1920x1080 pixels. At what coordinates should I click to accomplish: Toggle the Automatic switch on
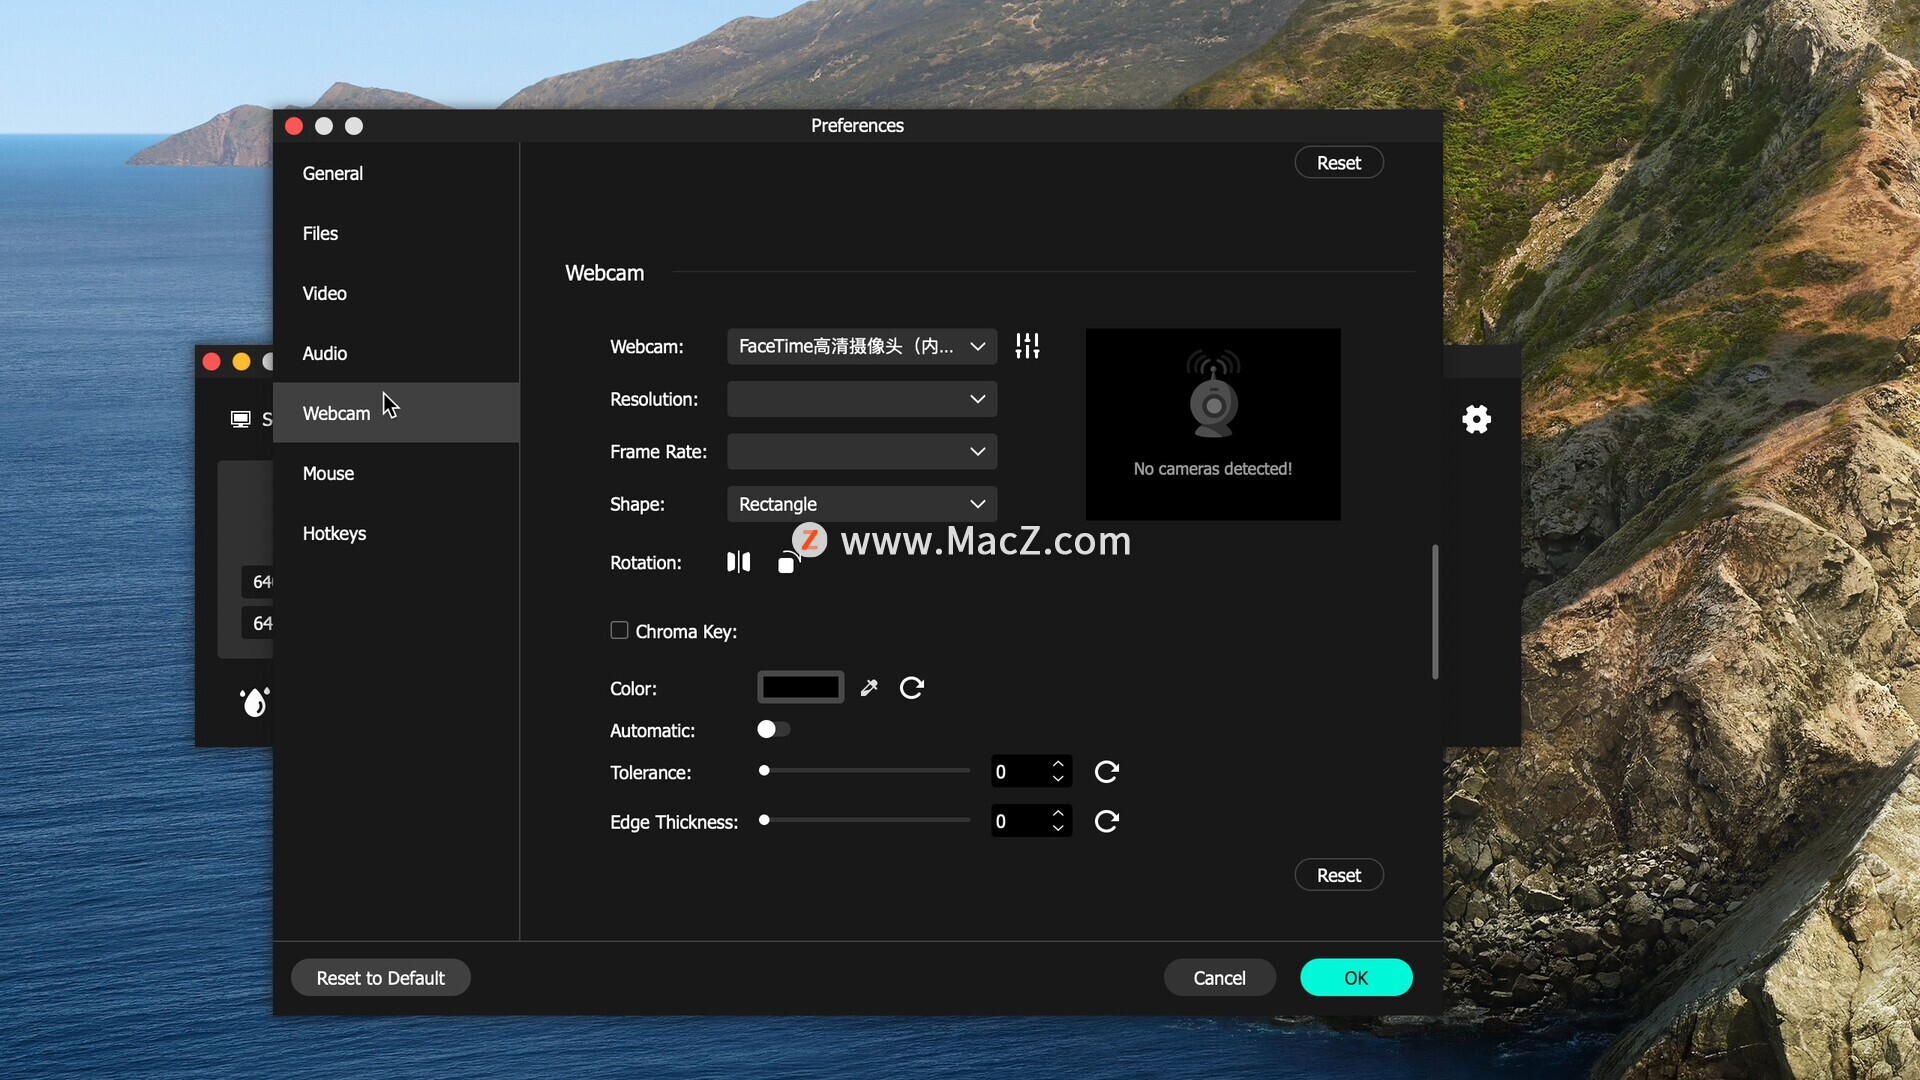pos(773,729)
